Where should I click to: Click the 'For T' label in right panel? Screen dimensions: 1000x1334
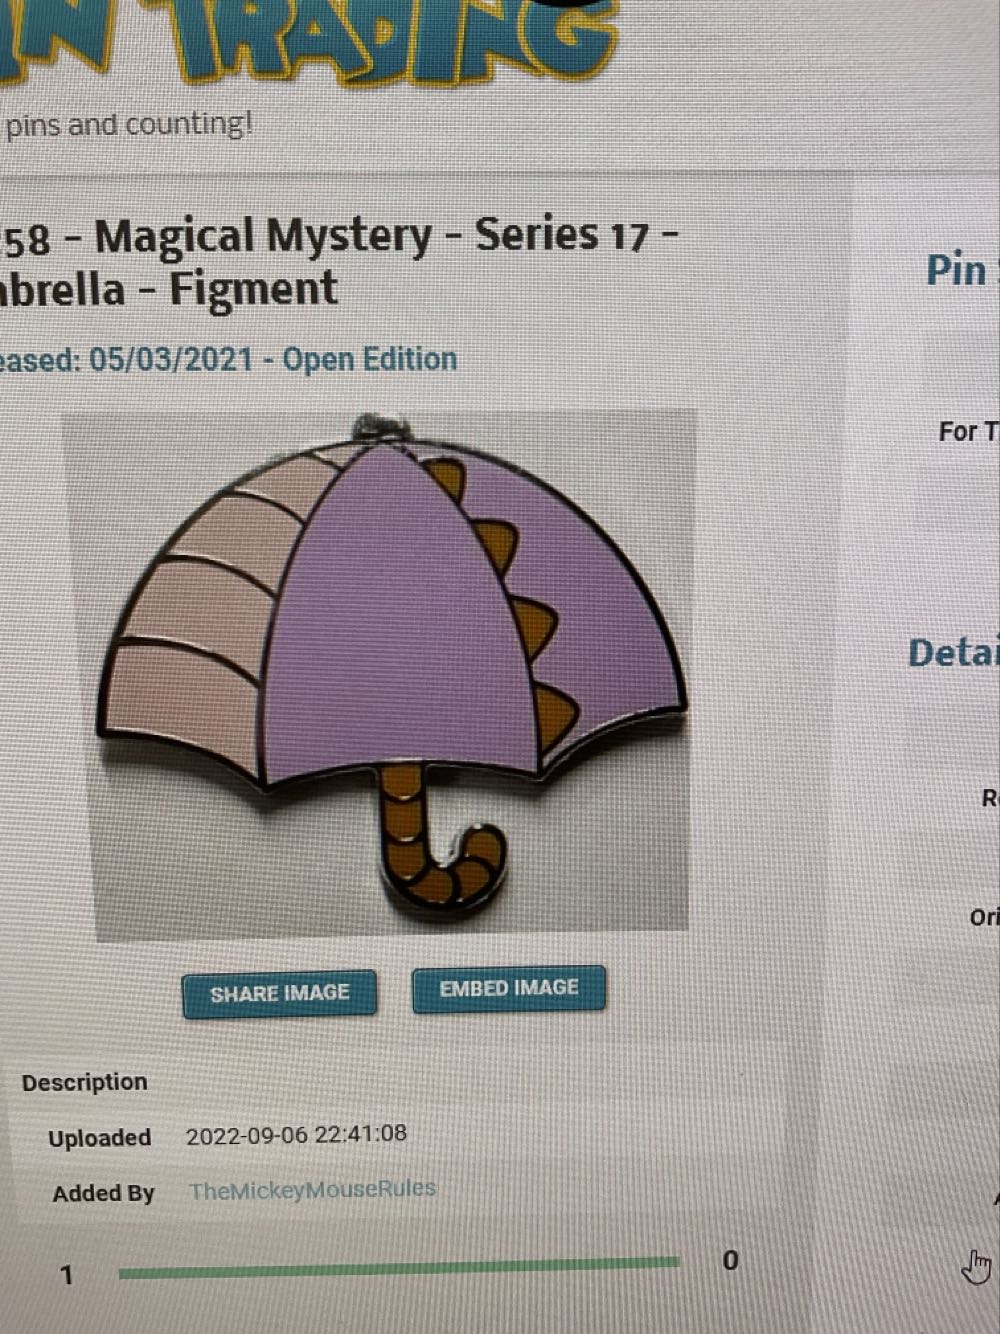point(968,432)
